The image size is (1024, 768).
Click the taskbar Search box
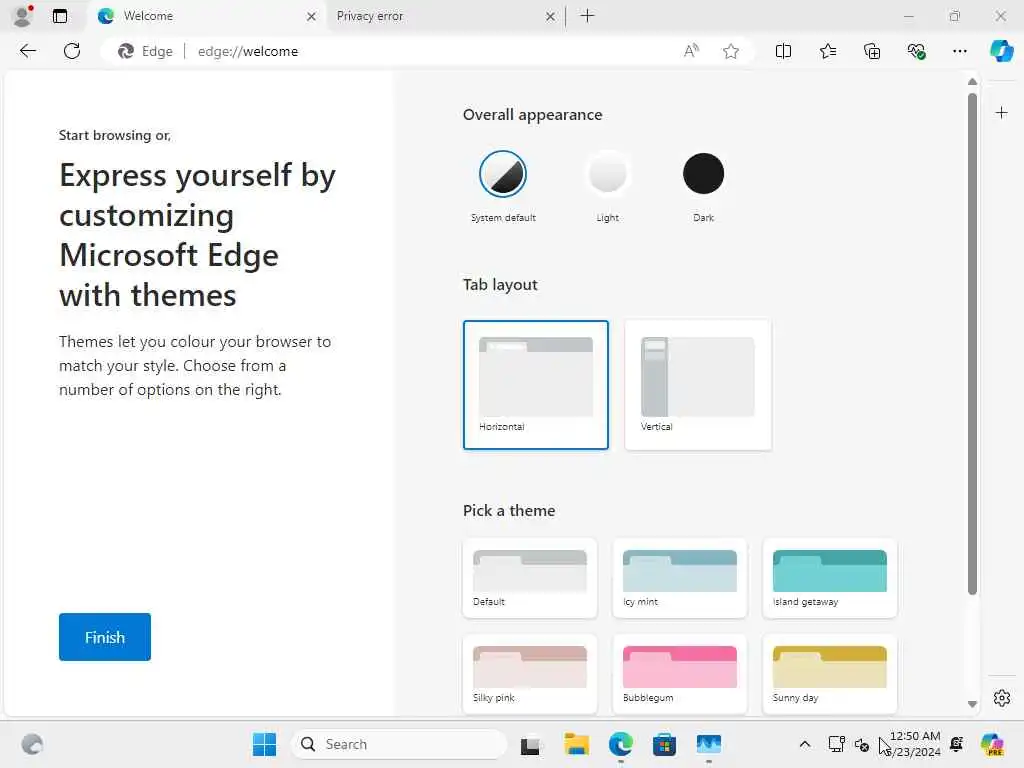[398, 744]
